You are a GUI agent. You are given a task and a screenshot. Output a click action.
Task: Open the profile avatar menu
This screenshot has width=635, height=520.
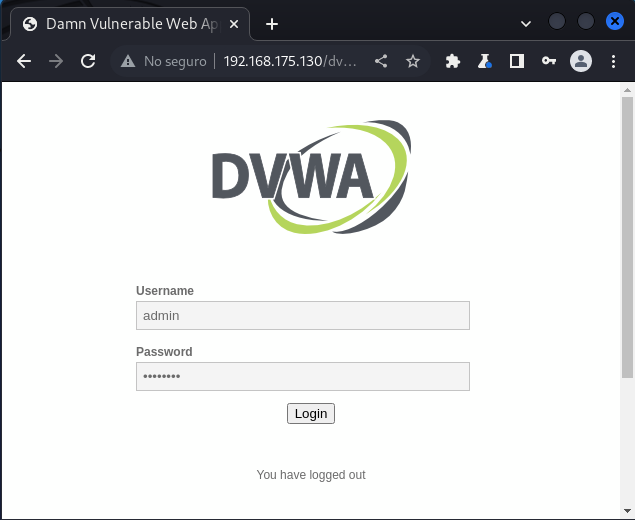pyautogui.click(x=581, y=61)
